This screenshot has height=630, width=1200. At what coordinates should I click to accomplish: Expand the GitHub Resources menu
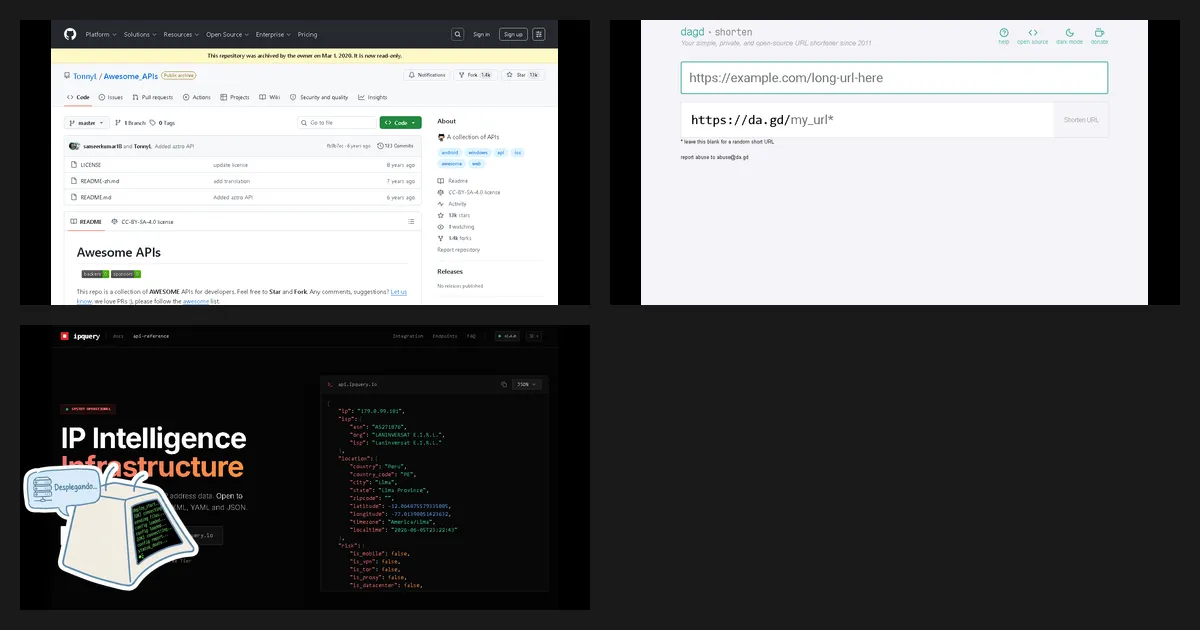pos(181,34)
